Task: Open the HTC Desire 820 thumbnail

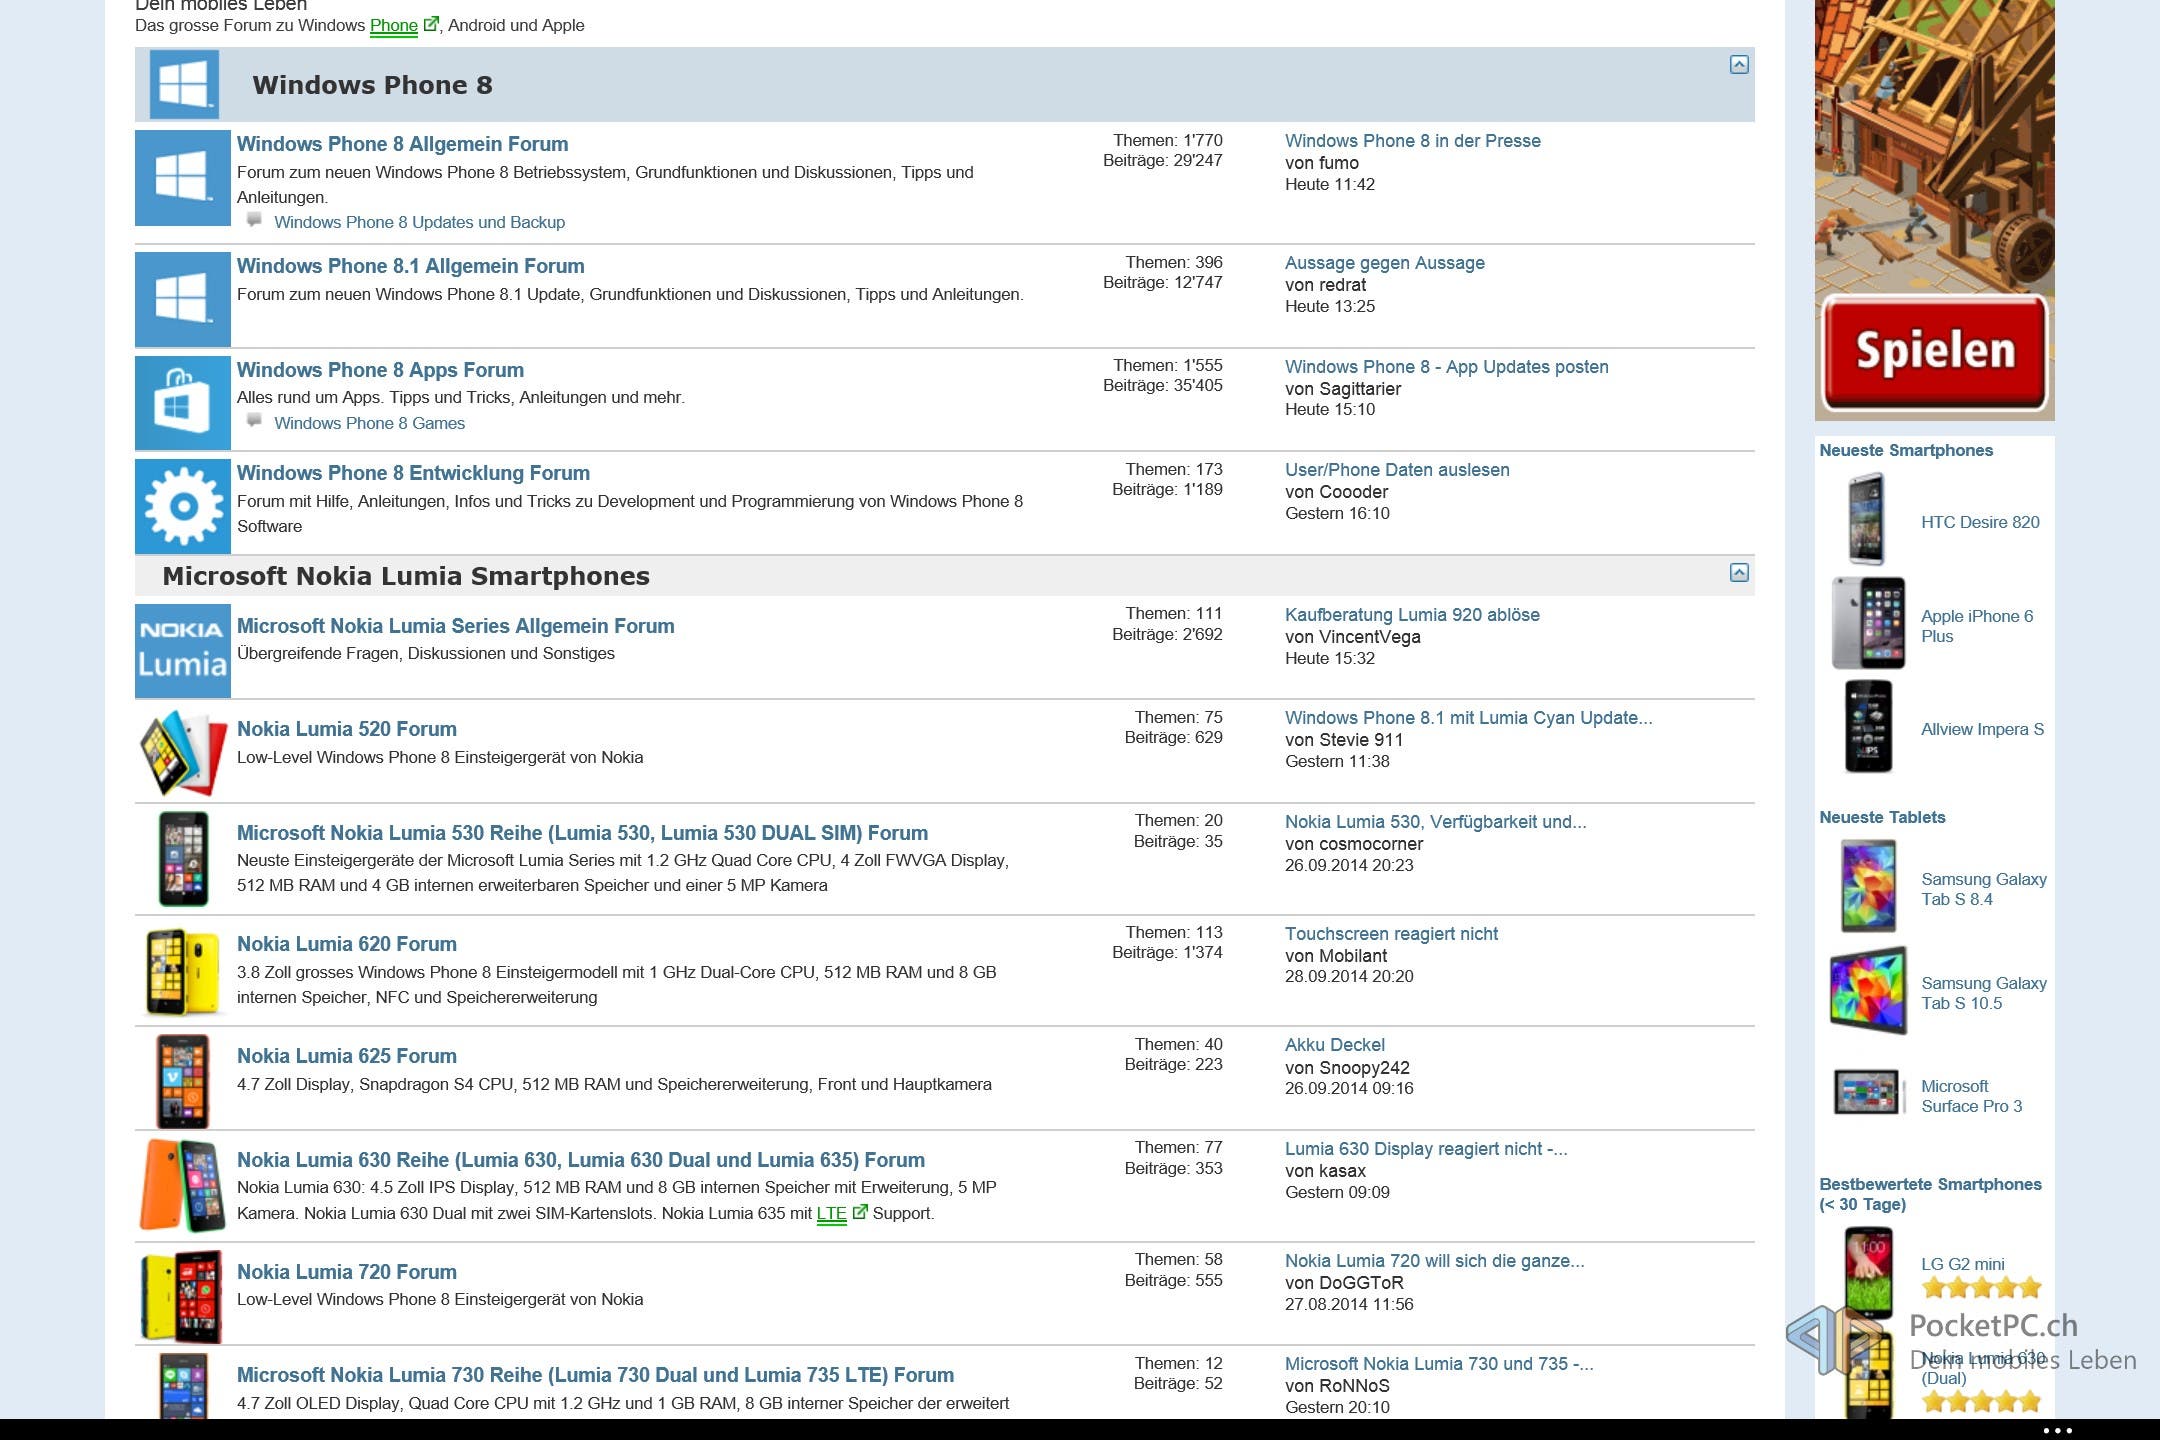Action: coord(1866,520)
